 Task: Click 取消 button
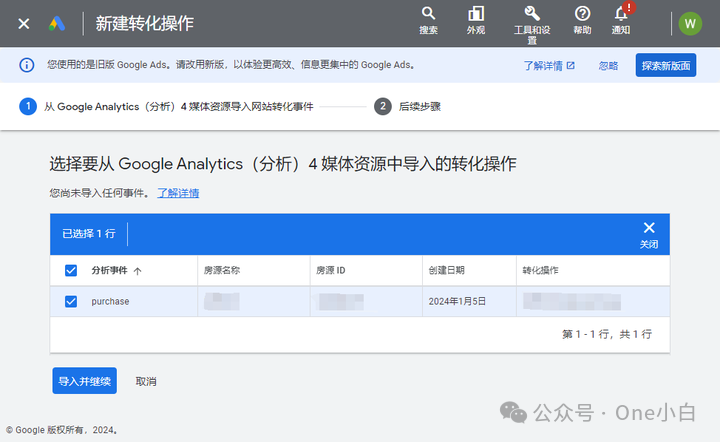tap(146, 381)
